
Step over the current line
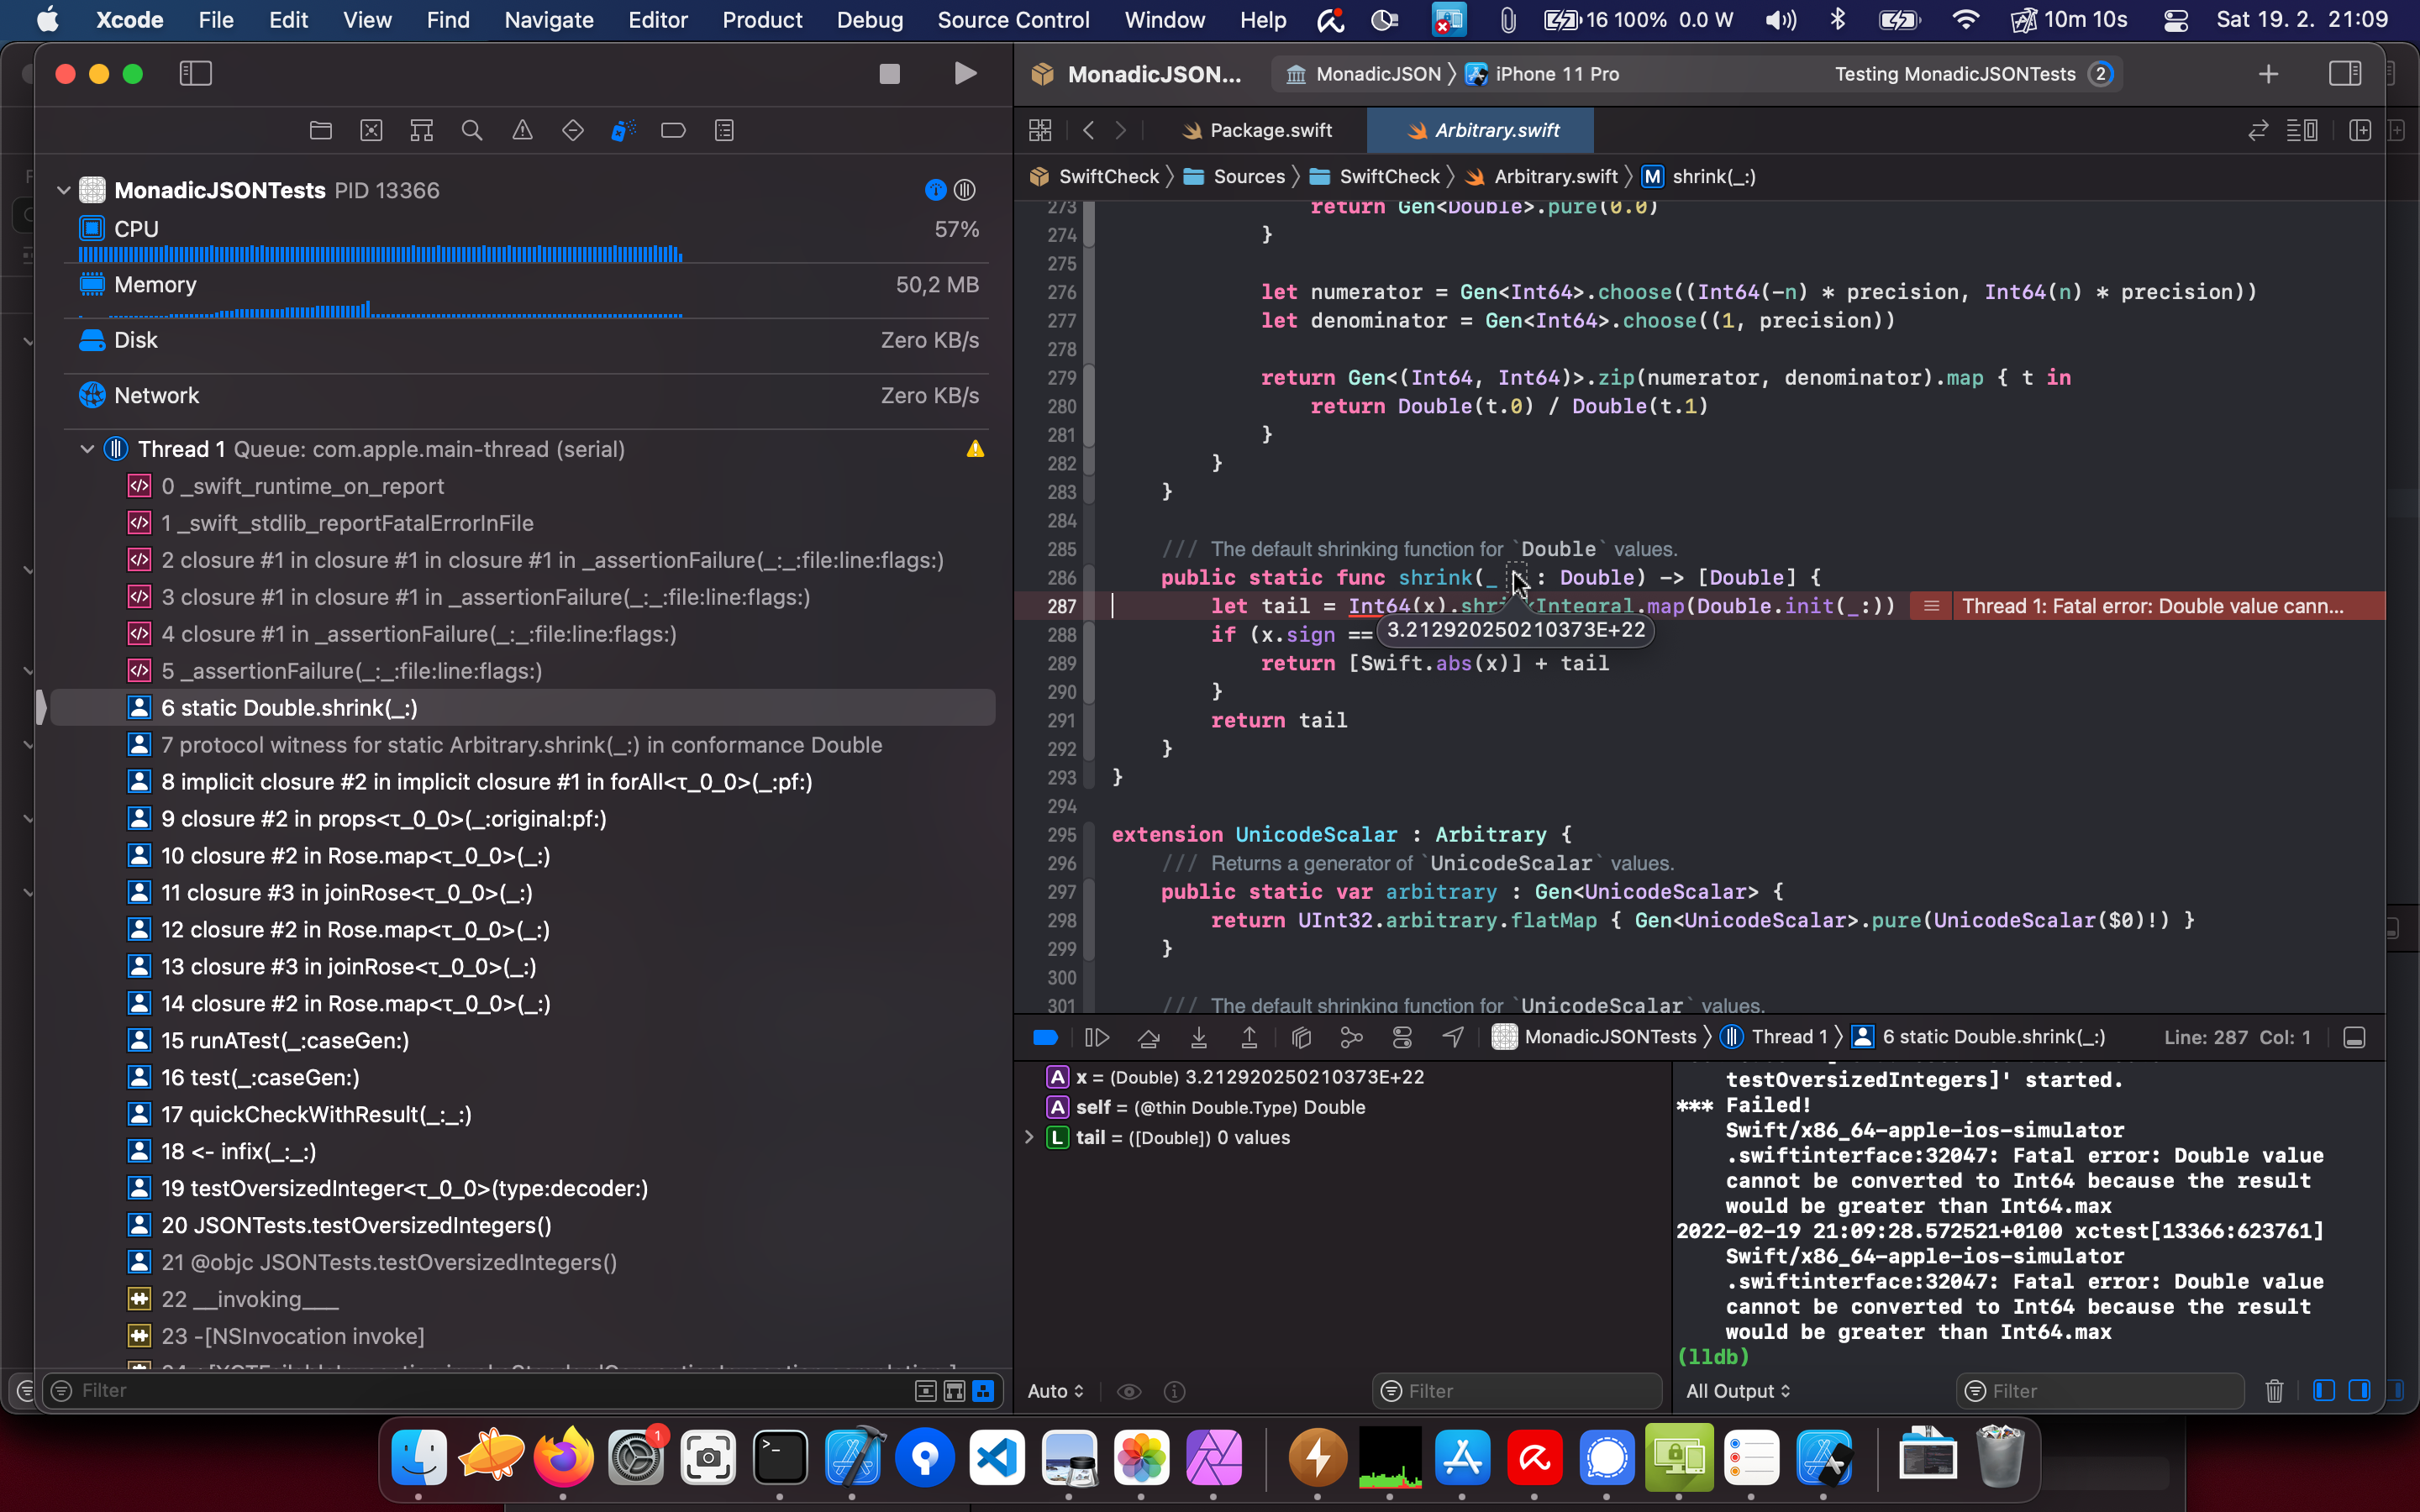[x=1148, y=1038]
